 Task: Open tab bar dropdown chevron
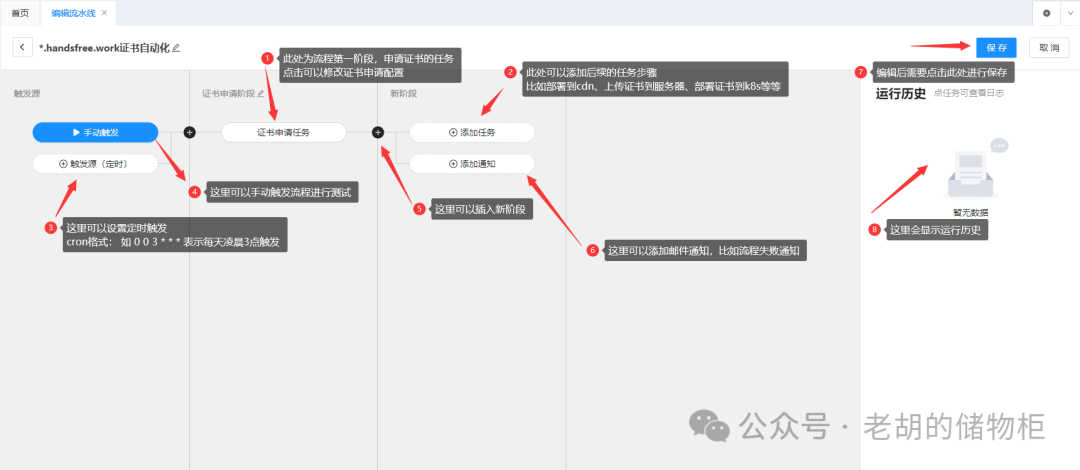point(1070,13)
